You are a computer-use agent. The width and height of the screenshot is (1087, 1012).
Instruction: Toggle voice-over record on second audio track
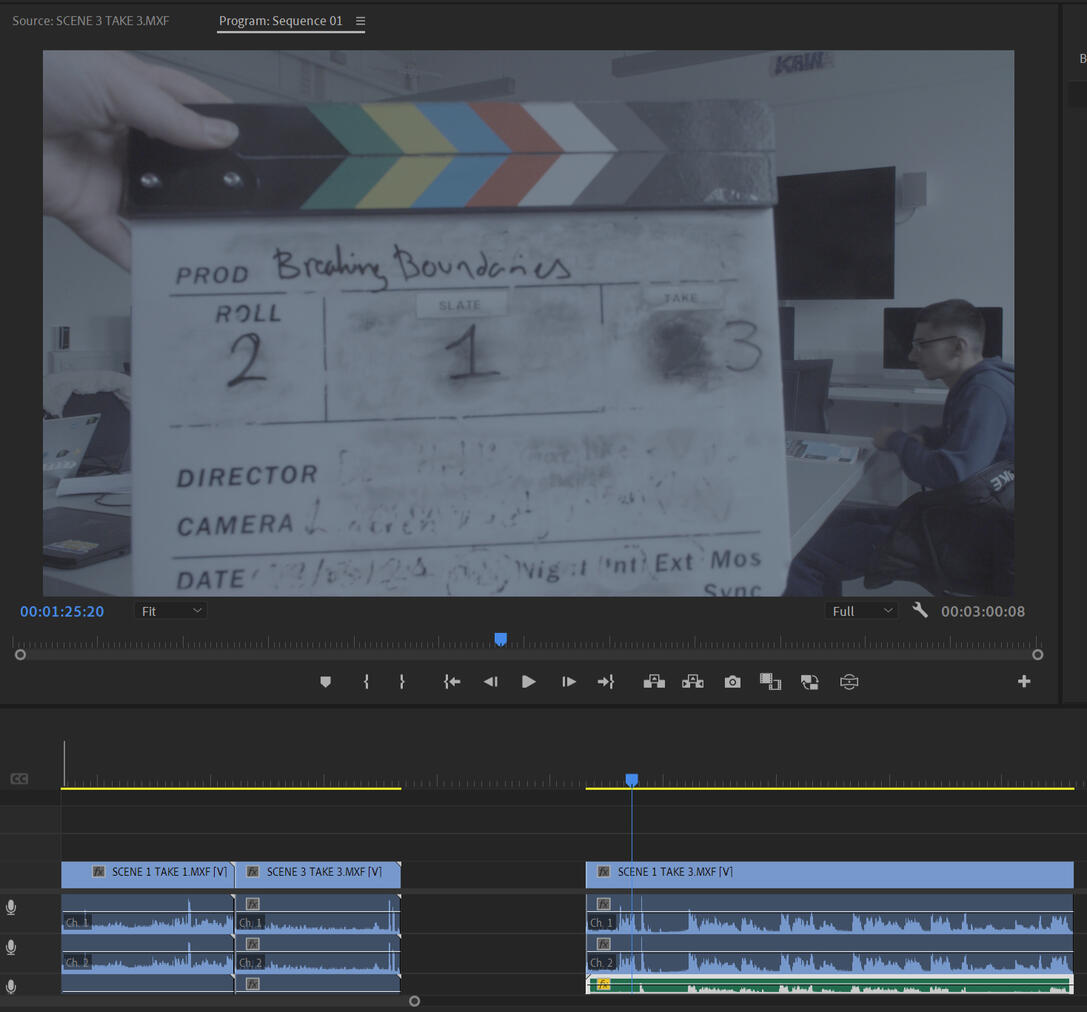(11, 947)
